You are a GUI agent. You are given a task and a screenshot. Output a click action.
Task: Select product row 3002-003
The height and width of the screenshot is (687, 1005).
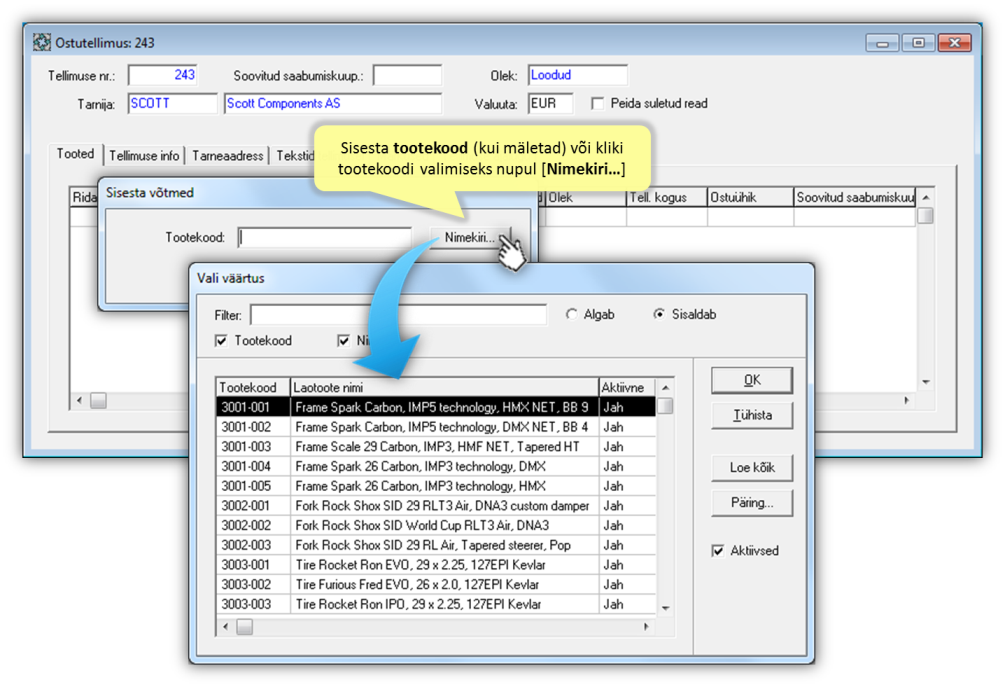click(x=436, y=545)
